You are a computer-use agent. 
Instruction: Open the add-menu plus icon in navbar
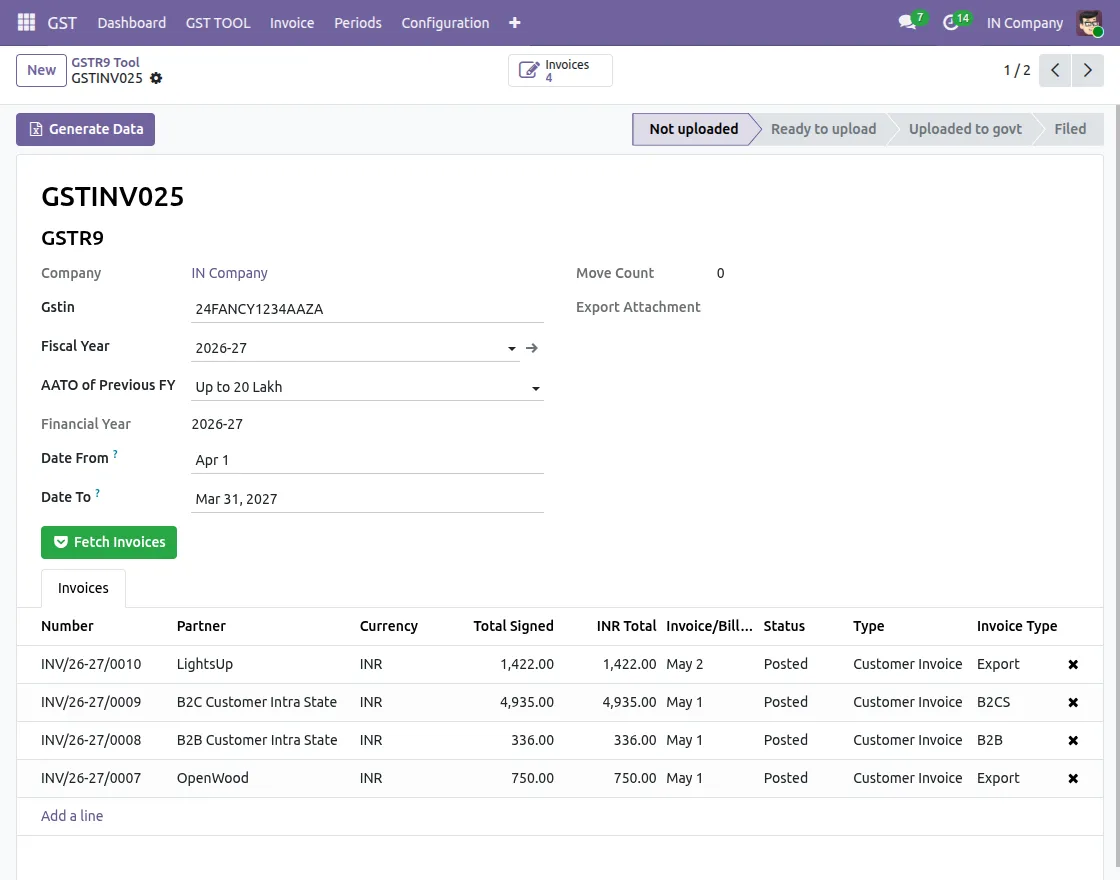[514, 23]
